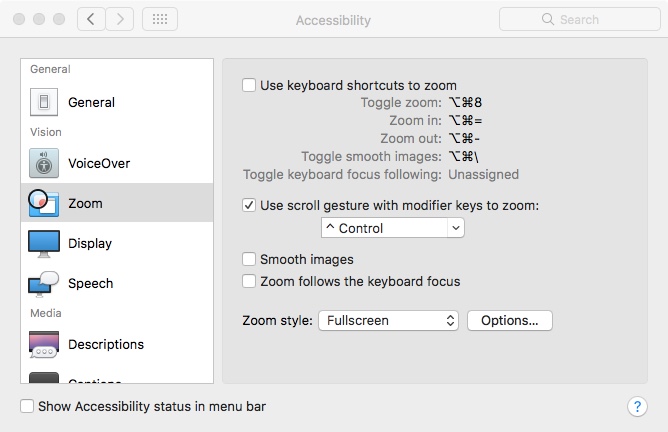The height and width of the screenshot is (432, 668).
Task: Click the Options... button
Action: (x=509, y=321)
